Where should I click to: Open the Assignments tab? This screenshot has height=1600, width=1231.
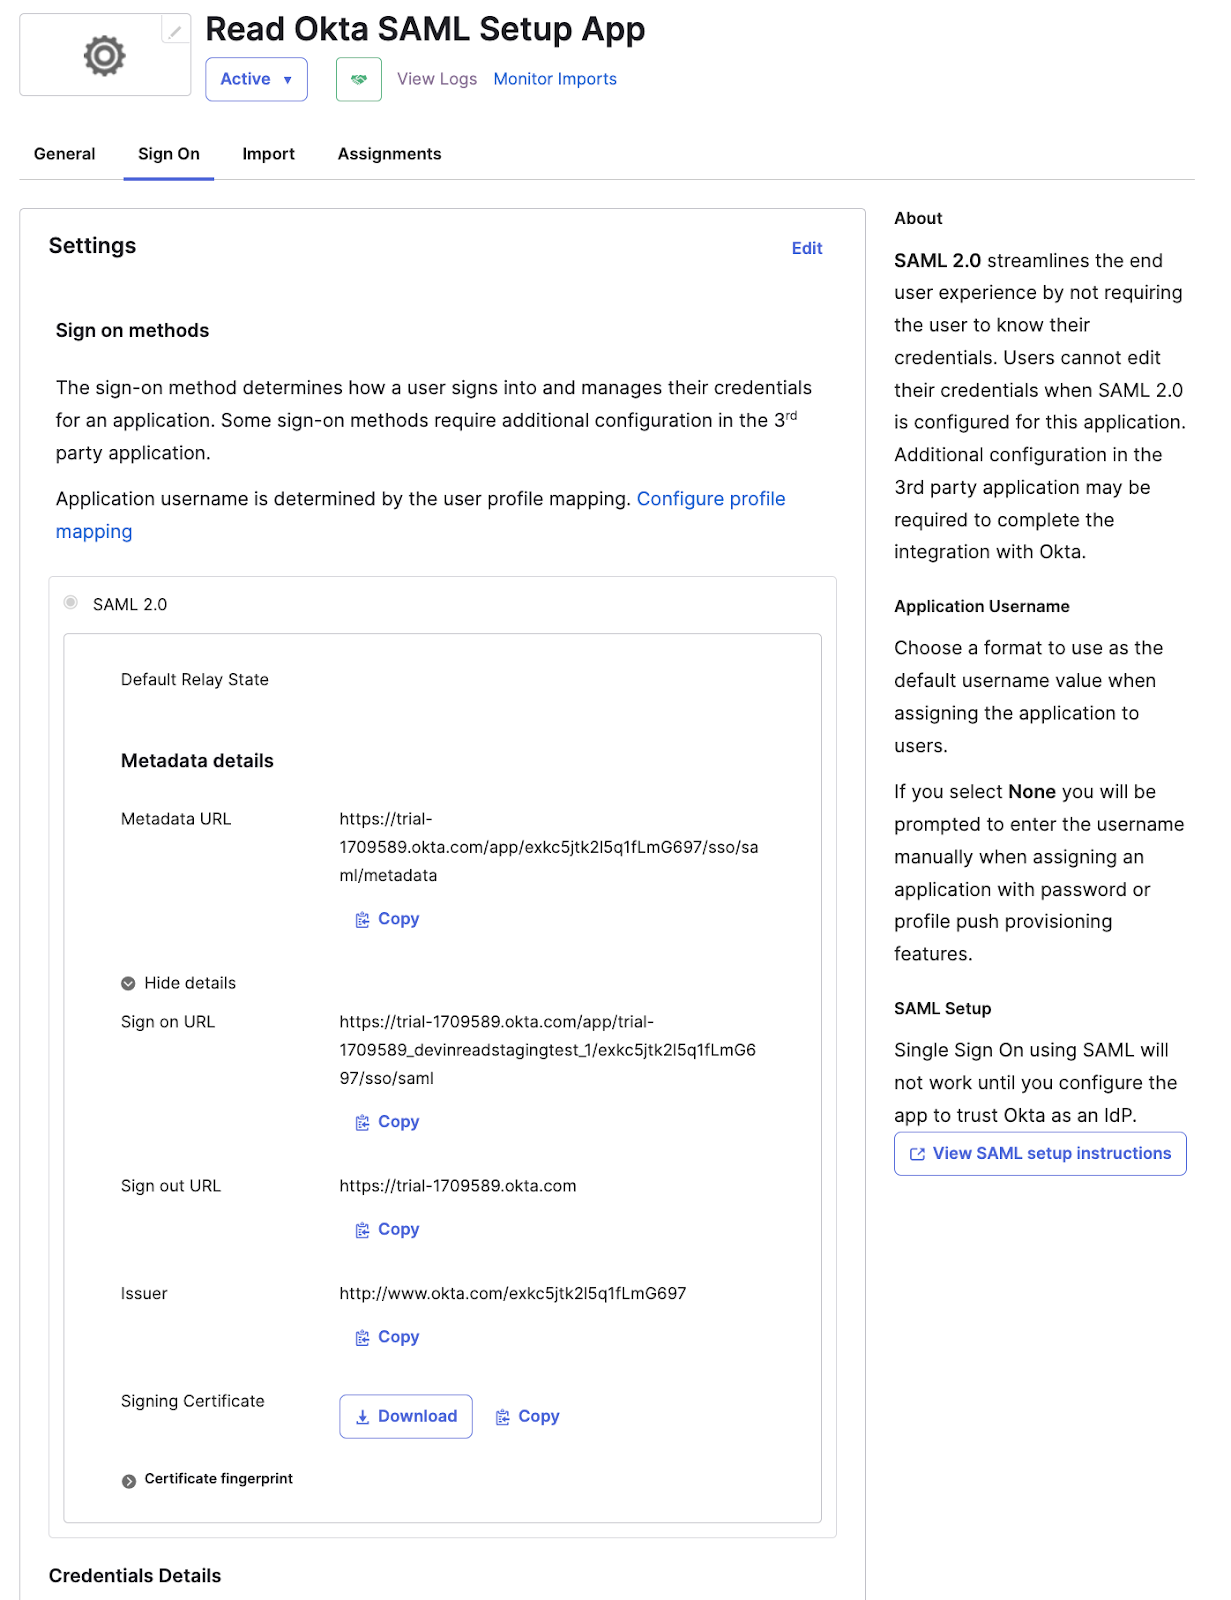389,153
